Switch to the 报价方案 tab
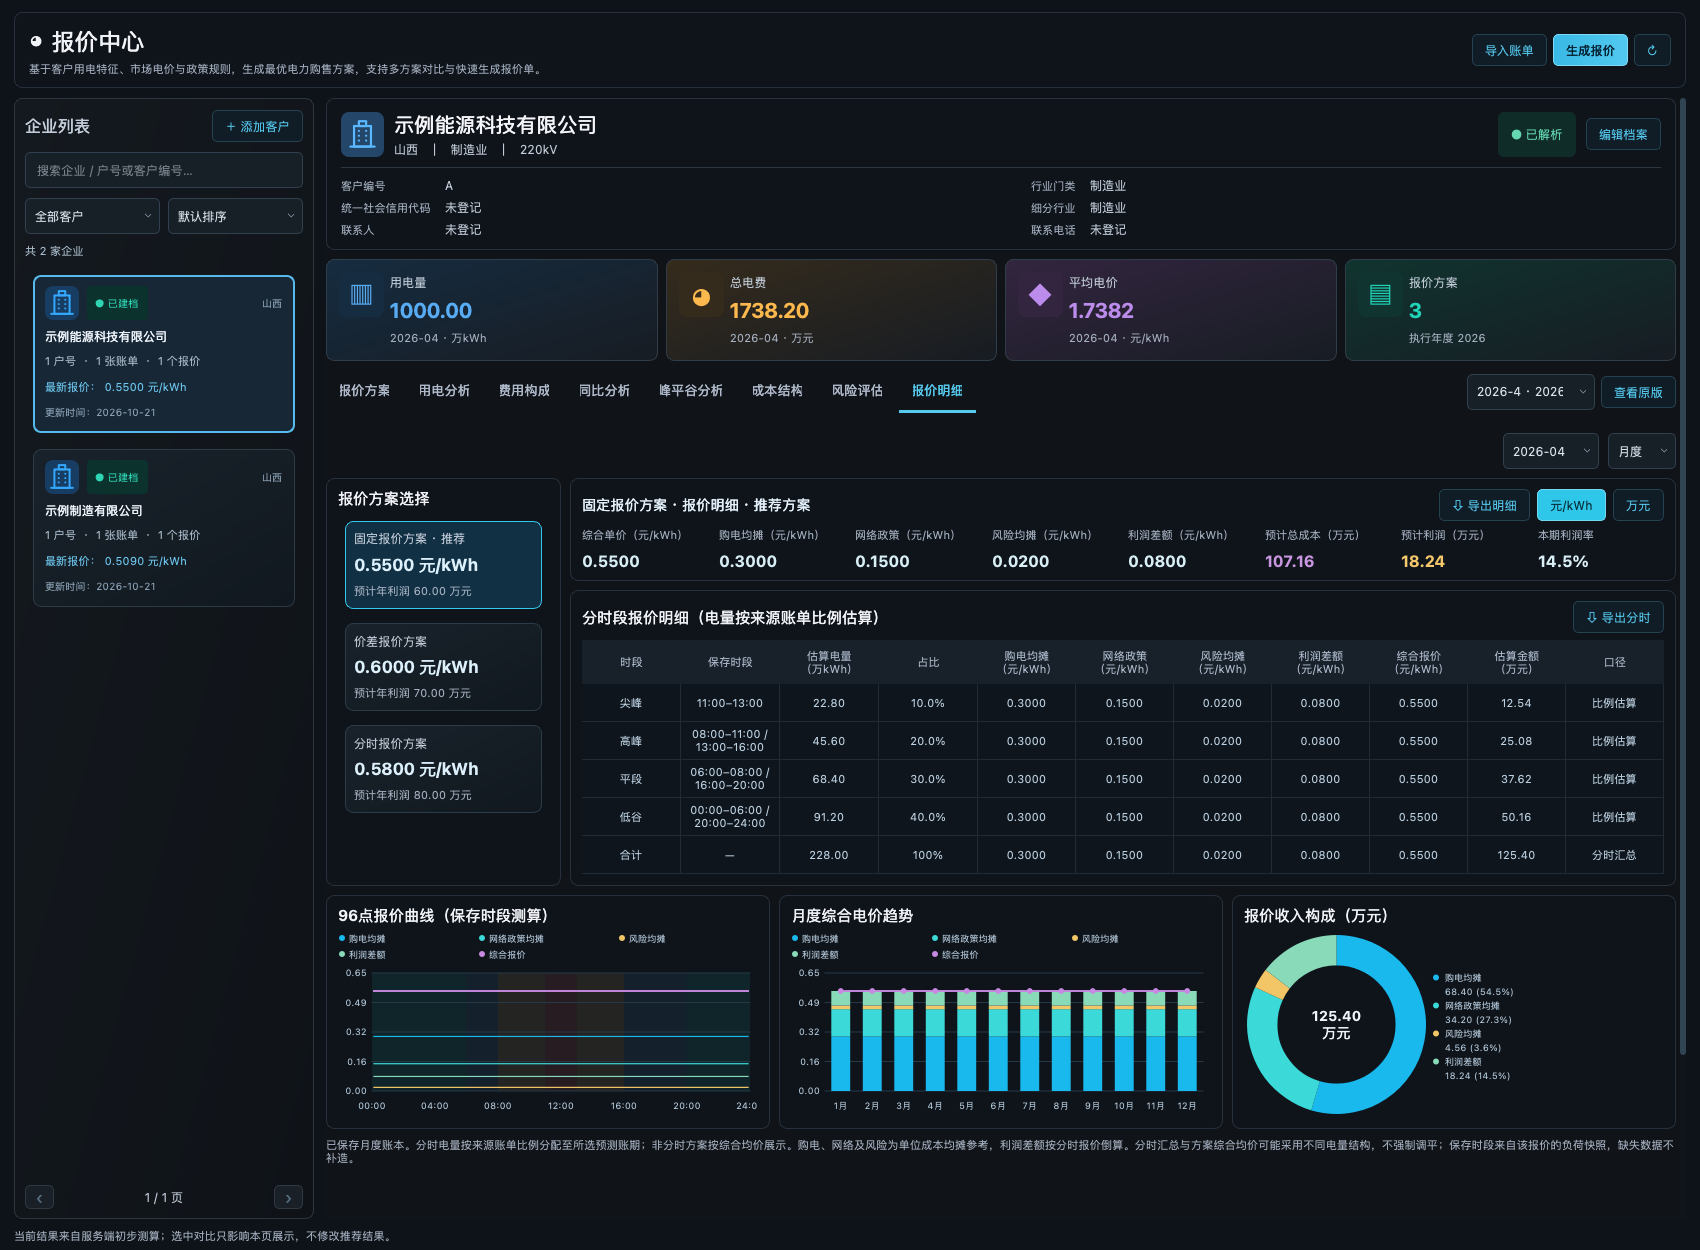 [364, 391]
